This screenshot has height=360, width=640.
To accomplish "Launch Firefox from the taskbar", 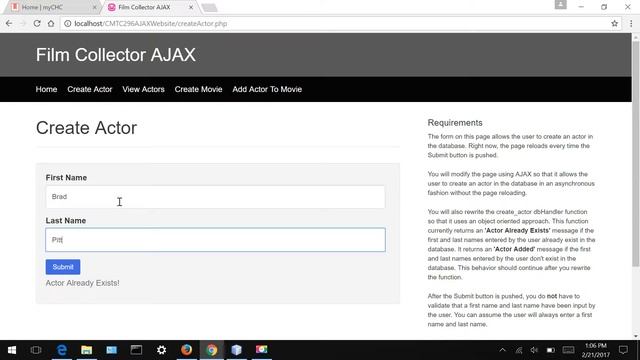I will pos(187,350).
